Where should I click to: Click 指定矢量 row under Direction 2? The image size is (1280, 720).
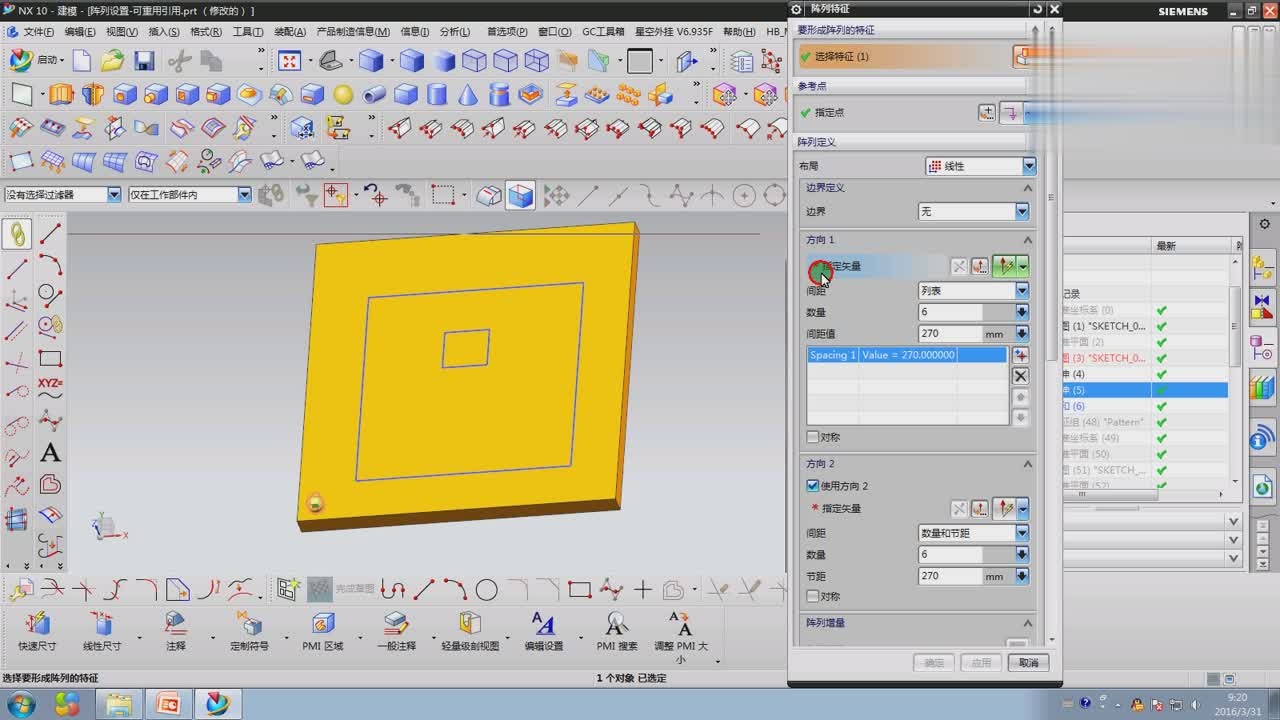coord(876,509)
